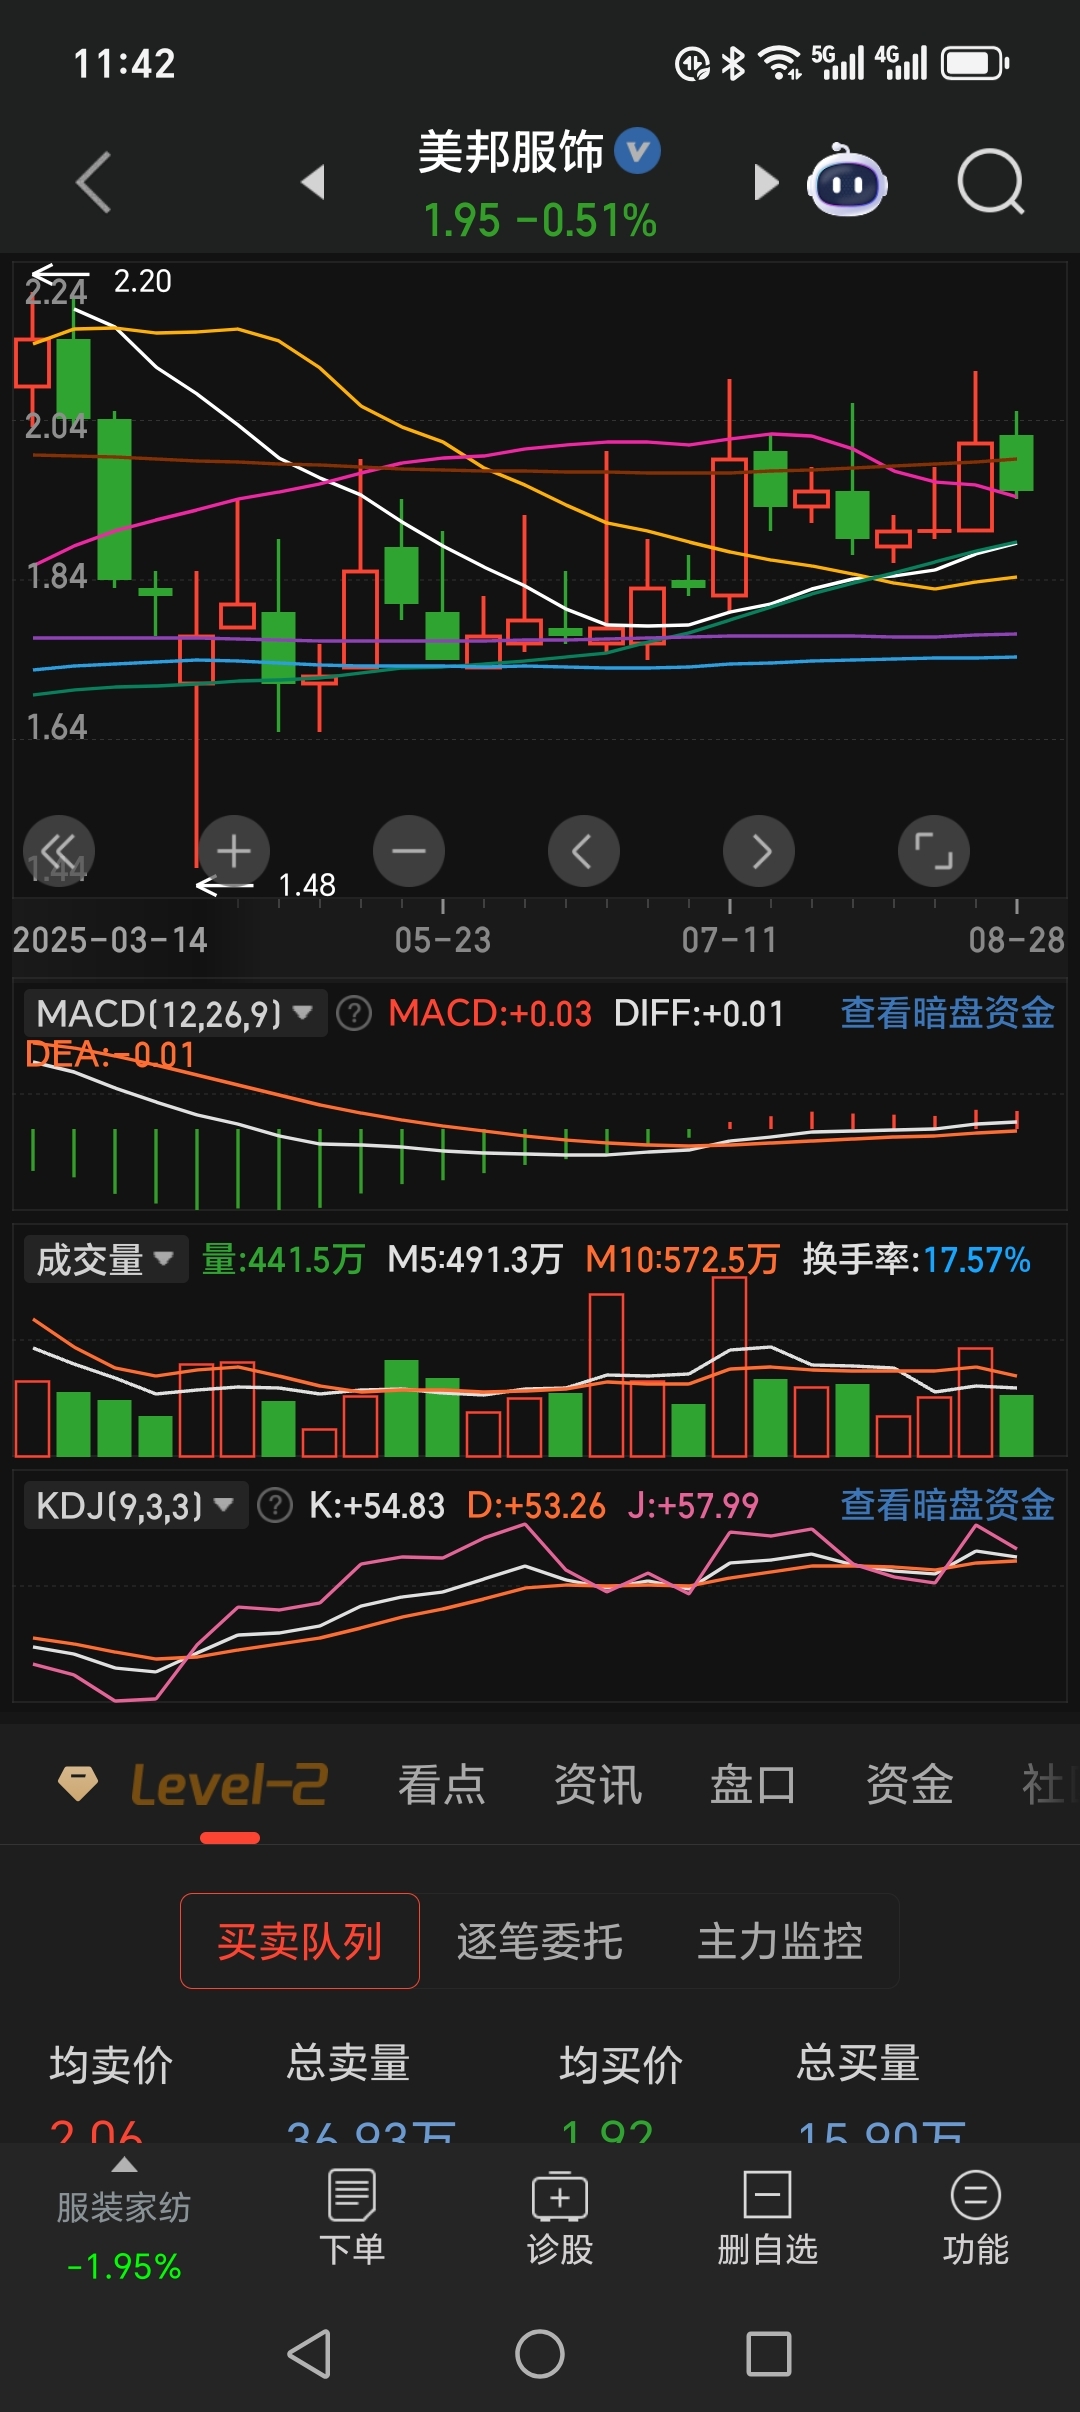Switch to next stock with right triangle
This screenshot has width=1080, height=2412.
766,182
